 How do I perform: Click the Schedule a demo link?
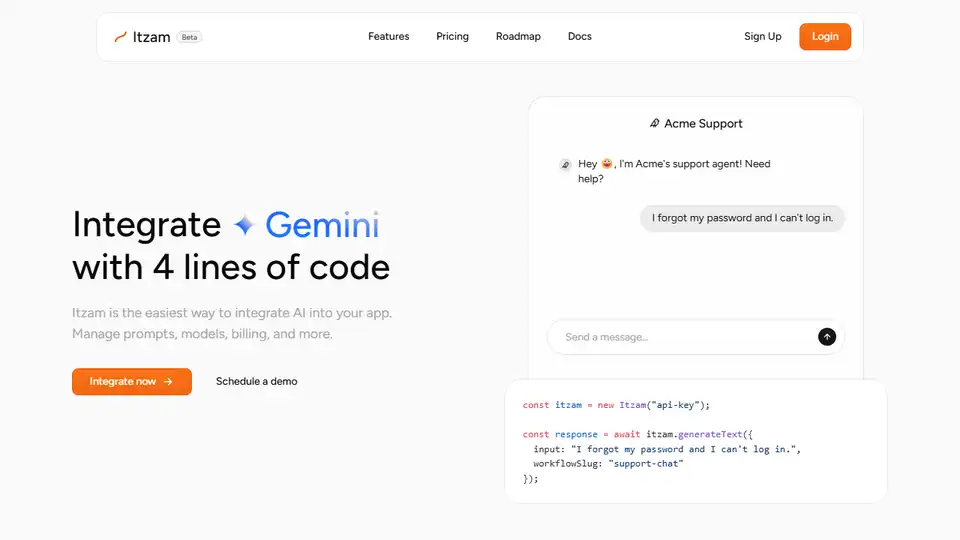point(256,382)
